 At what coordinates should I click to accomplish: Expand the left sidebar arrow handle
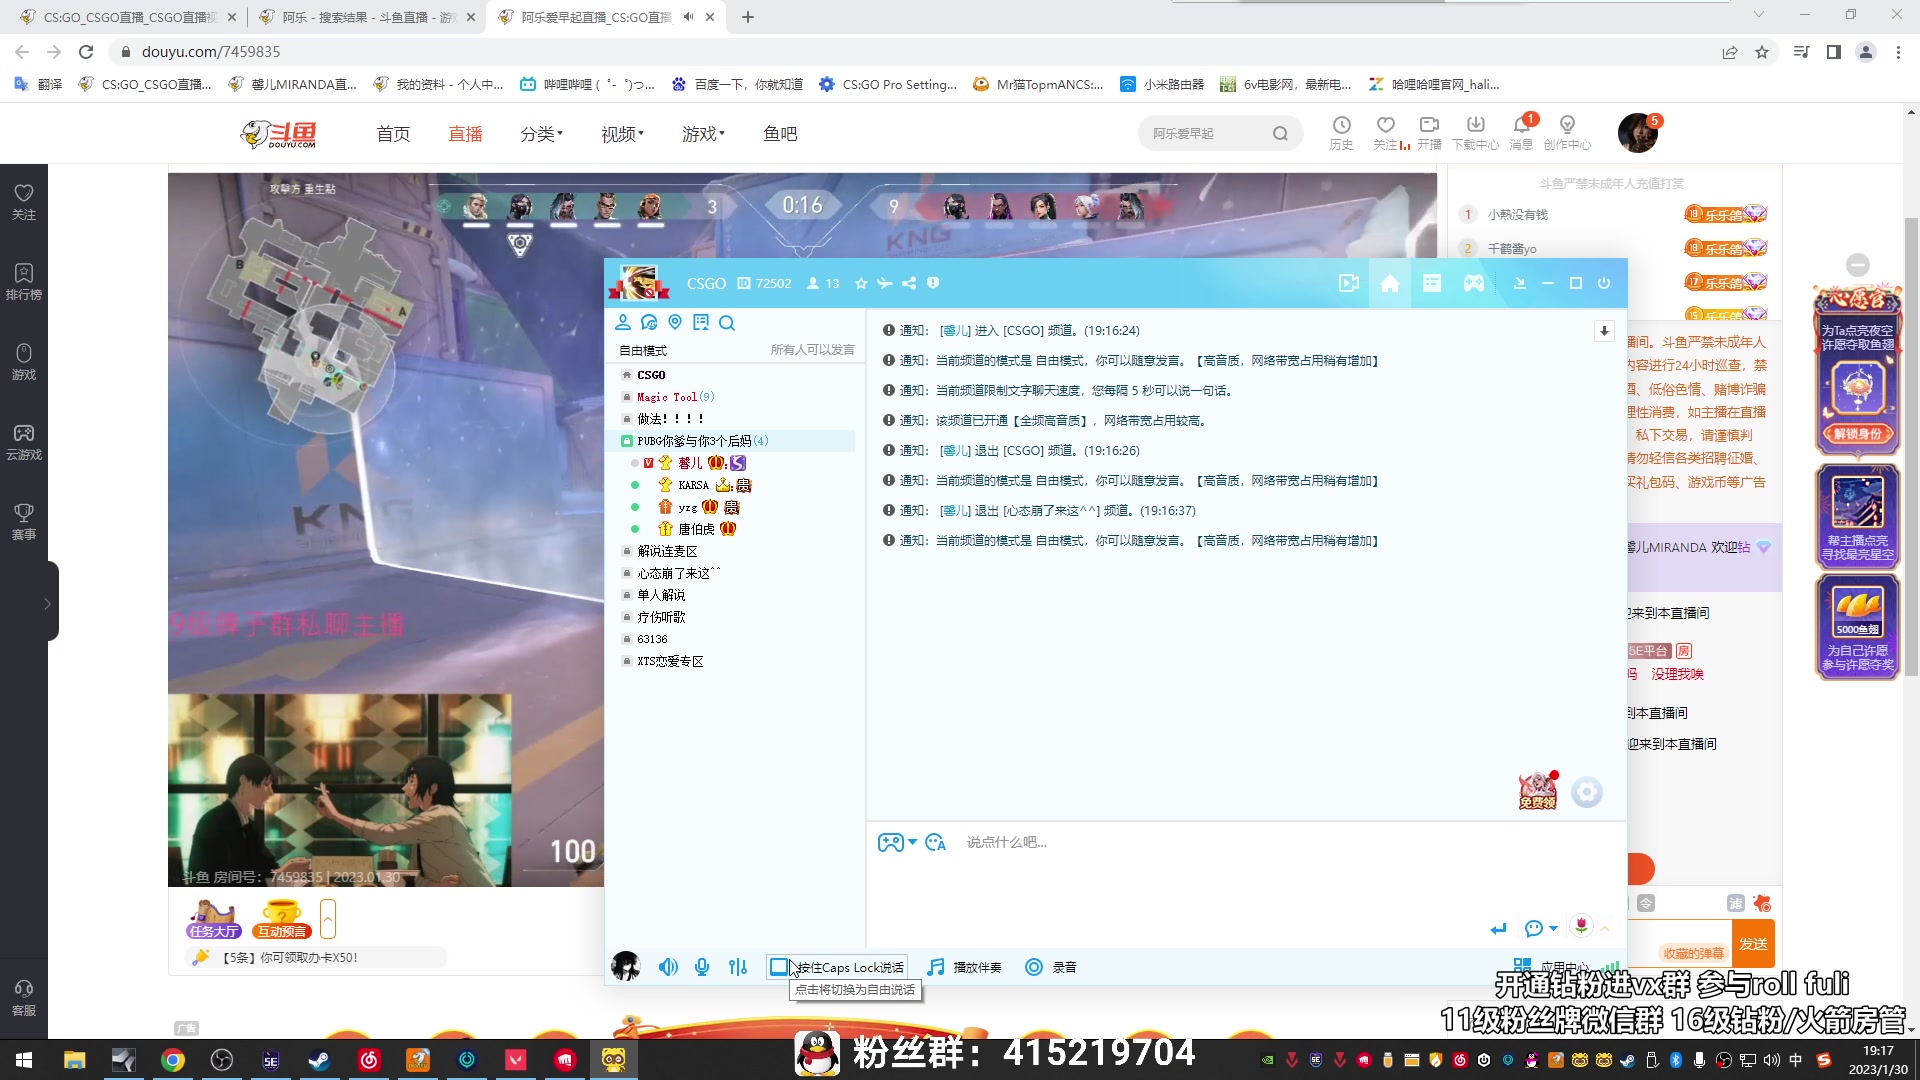[47, 603]
